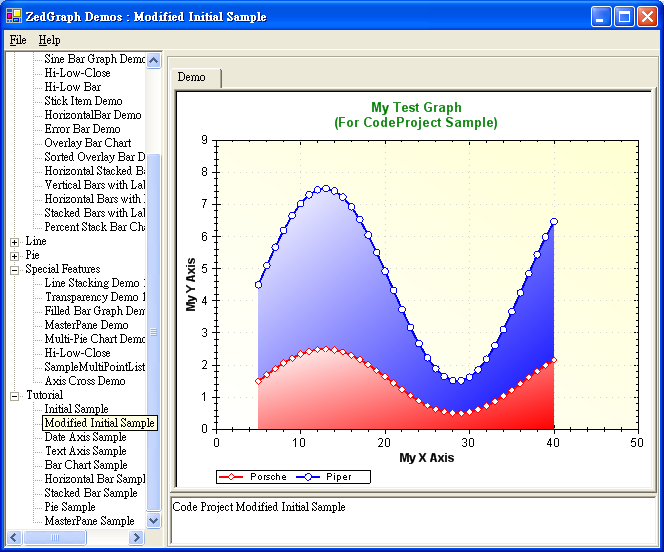Click the tree scroll down arrow
Image resolution: width=664 pixels, height=552 pixels.
(x=153, y=520)
